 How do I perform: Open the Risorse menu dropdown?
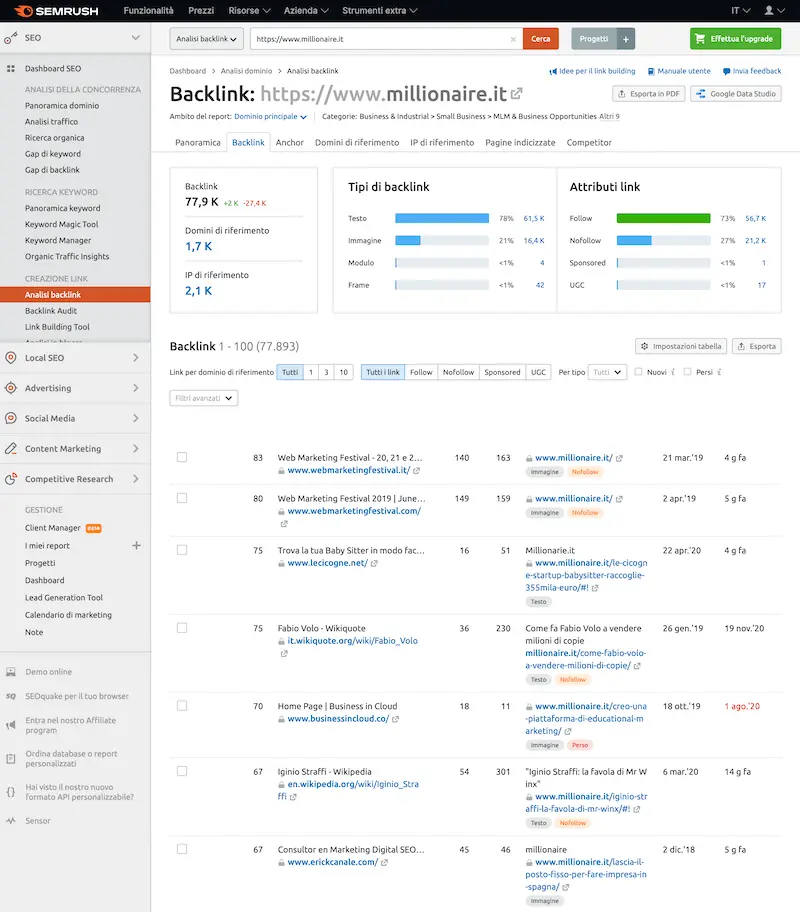[249, 10]
